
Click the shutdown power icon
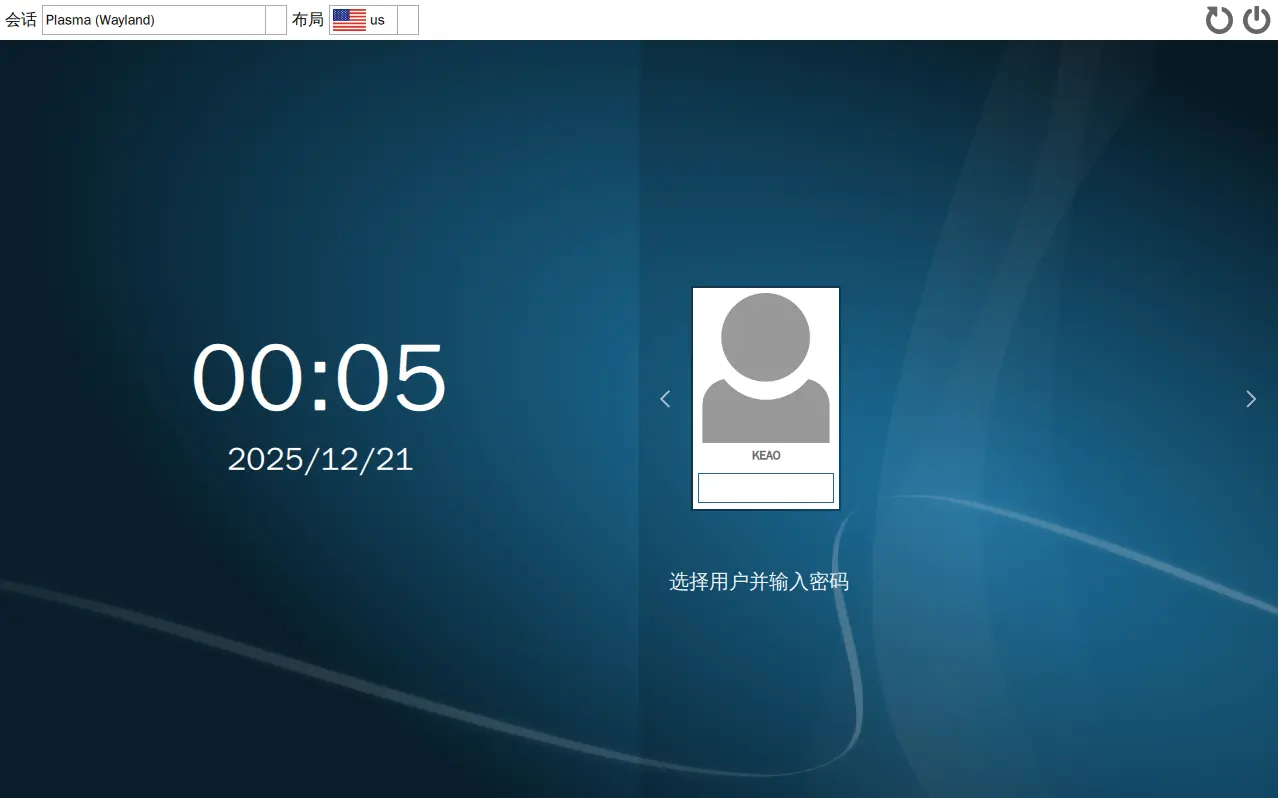pyautogui.click(x=1256, y=19)
